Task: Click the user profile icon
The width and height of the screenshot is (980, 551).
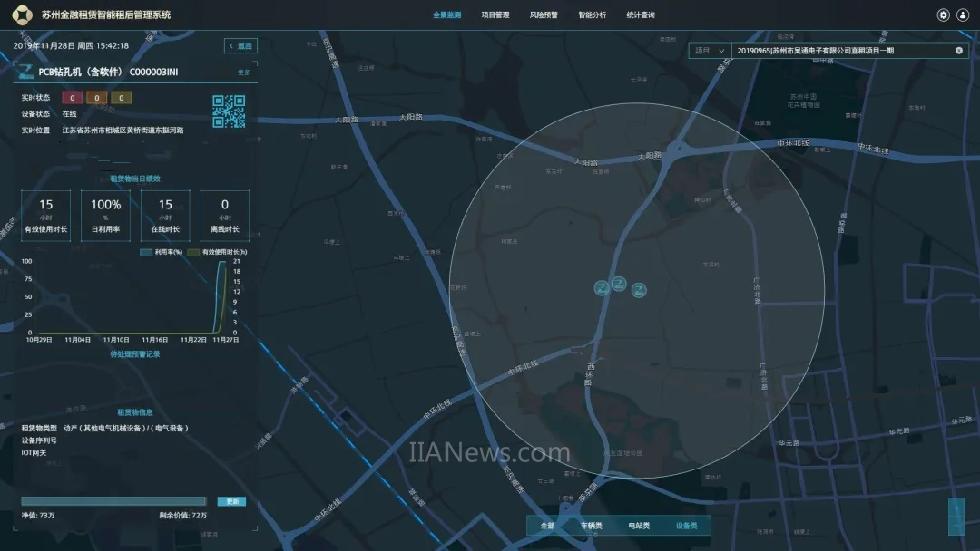Action: pyautogui.click(x=963, y=15)
